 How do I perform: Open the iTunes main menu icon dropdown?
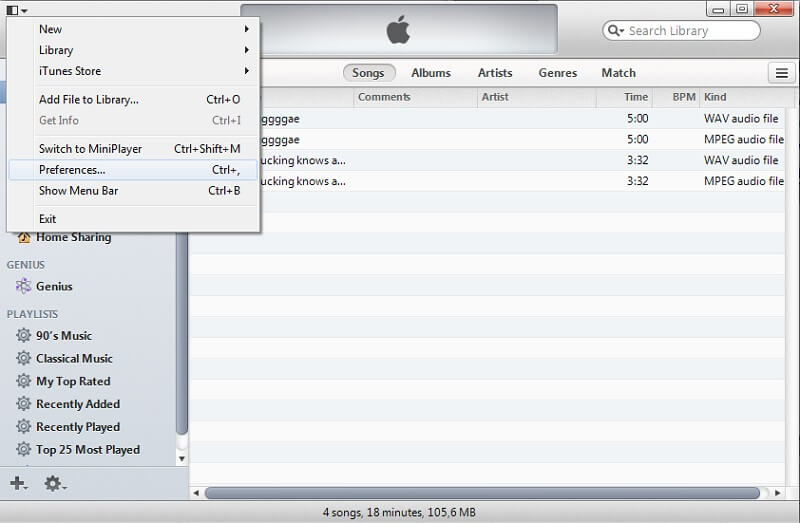pos(17,10)
